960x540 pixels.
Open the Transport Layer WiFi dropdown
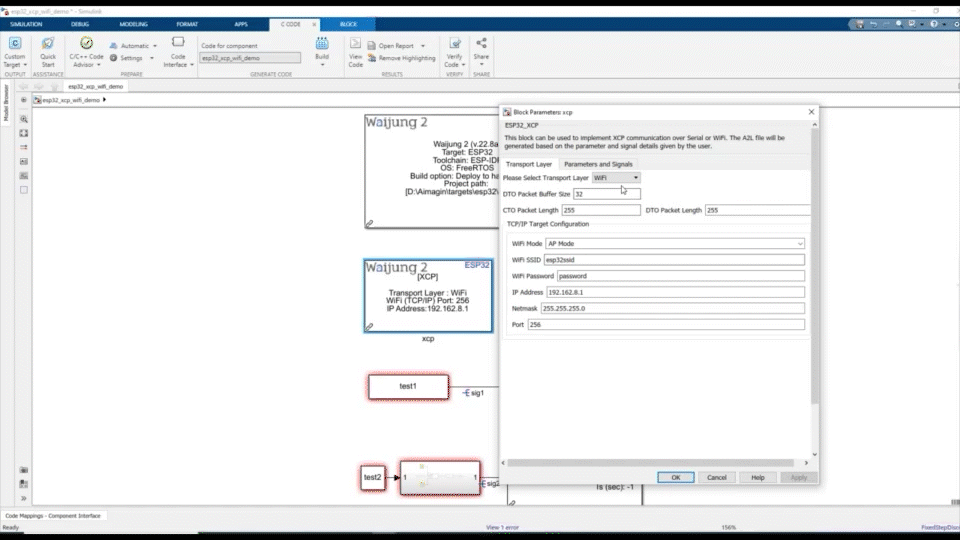616,178
